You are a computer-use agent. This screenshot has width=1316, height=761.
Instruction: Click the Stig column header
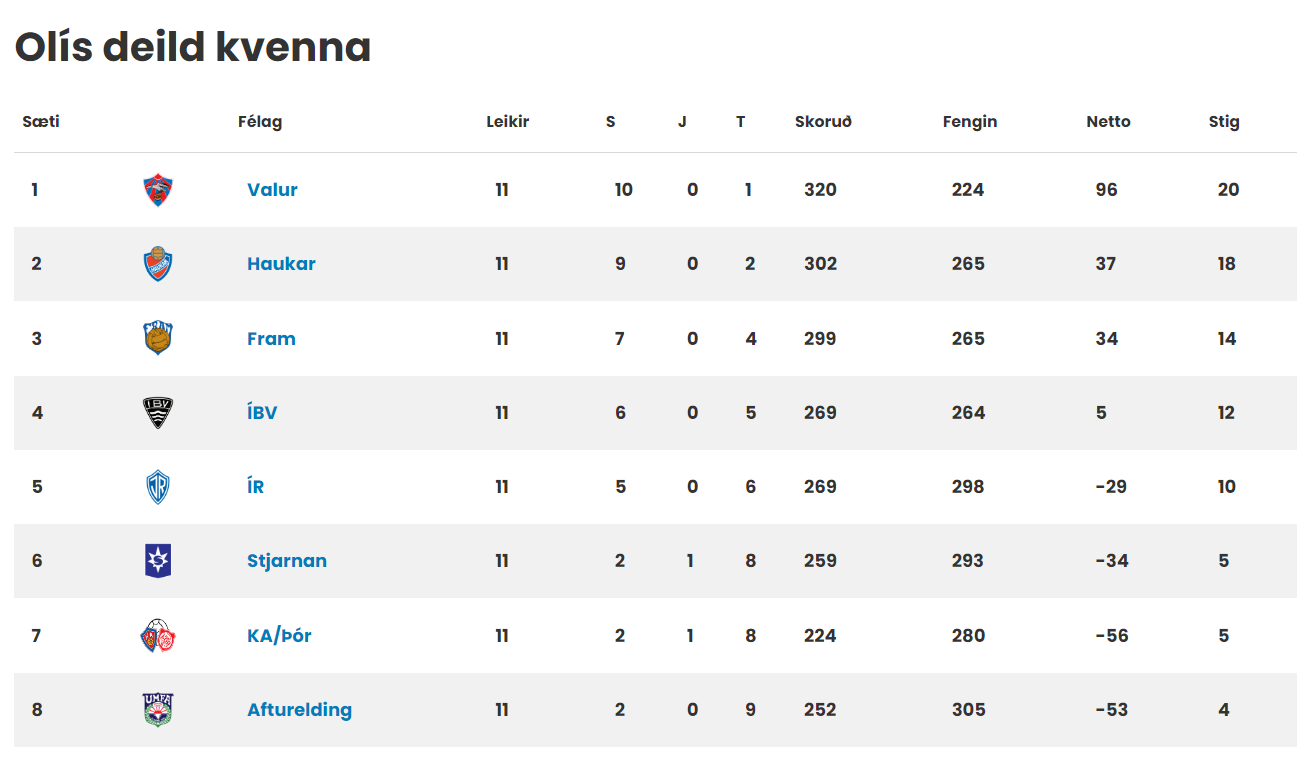(1224, 122)
